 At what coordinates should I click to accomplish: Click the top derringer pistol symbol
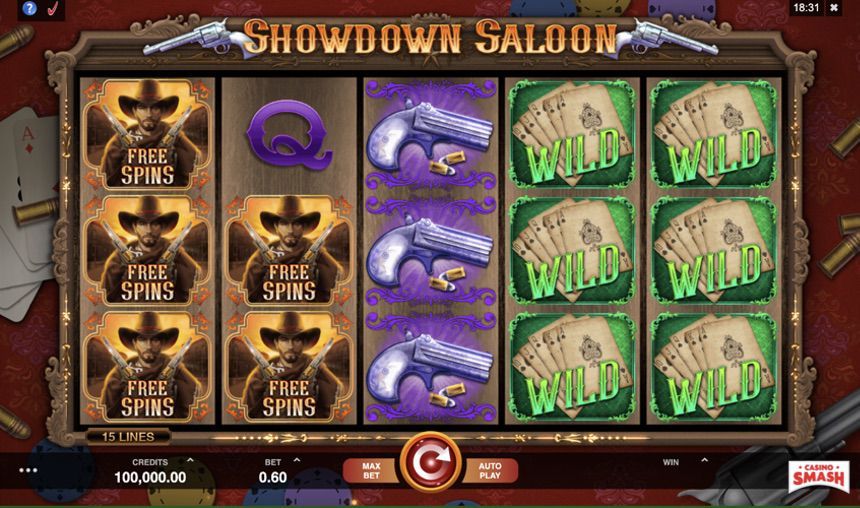pos(431,134)
